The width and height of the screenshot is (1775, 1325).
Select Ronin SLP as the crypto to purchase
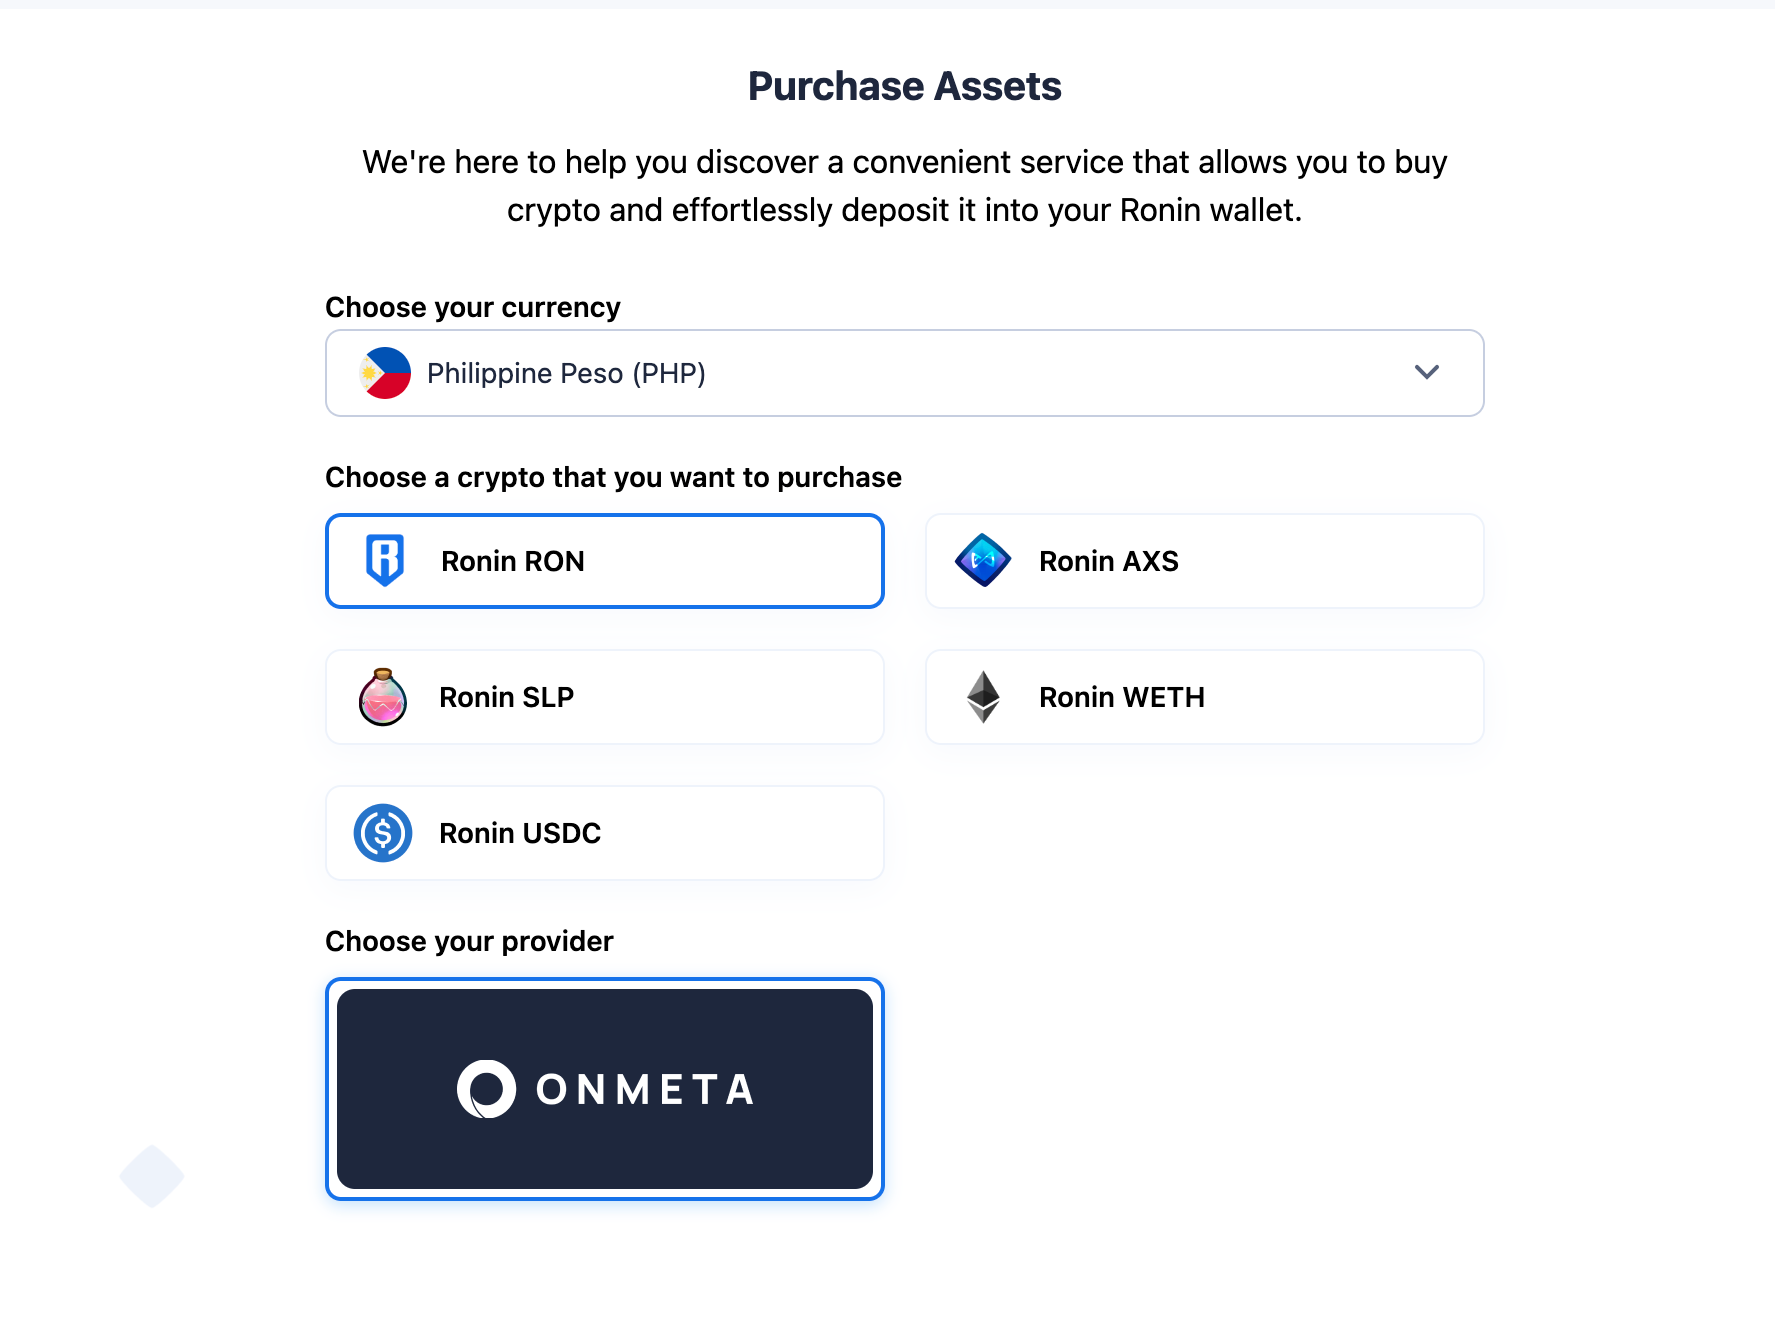tap(604, 697)
